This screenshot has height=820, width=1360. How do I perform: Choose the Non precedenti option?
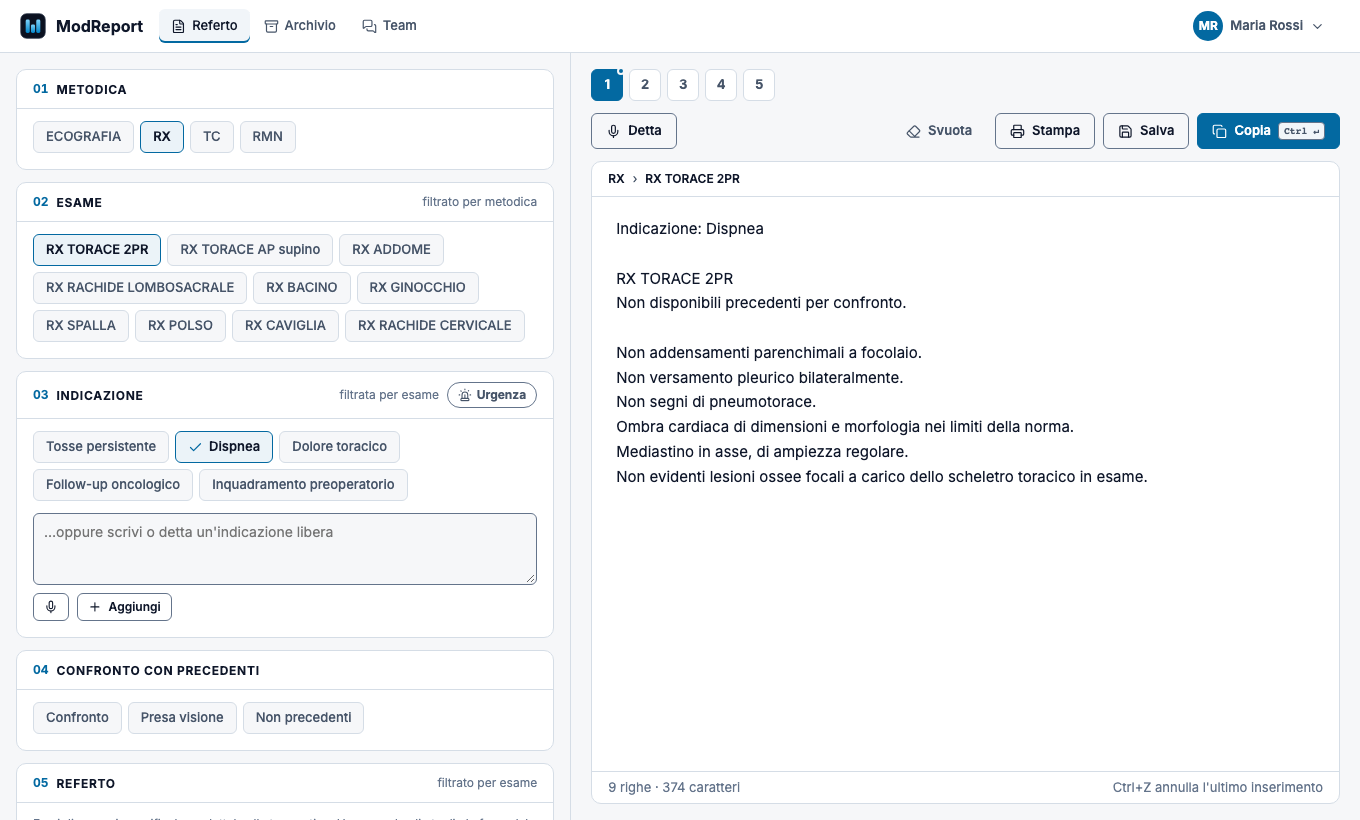pos(303,718)
